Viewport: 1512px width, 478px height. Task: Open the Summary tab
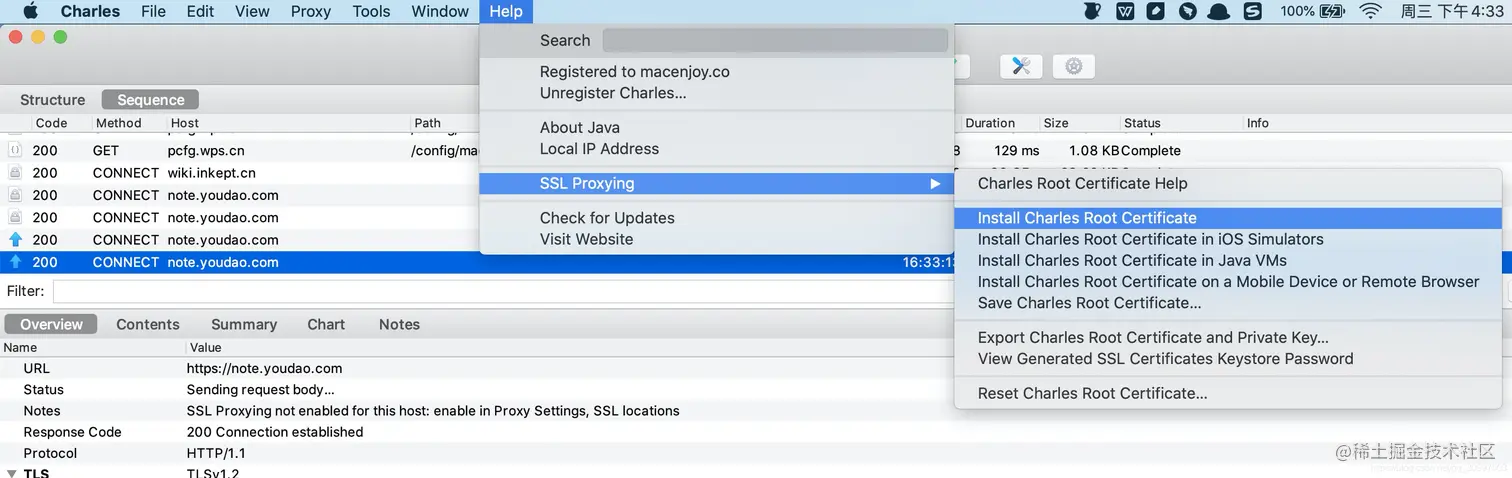pos(244,324)
